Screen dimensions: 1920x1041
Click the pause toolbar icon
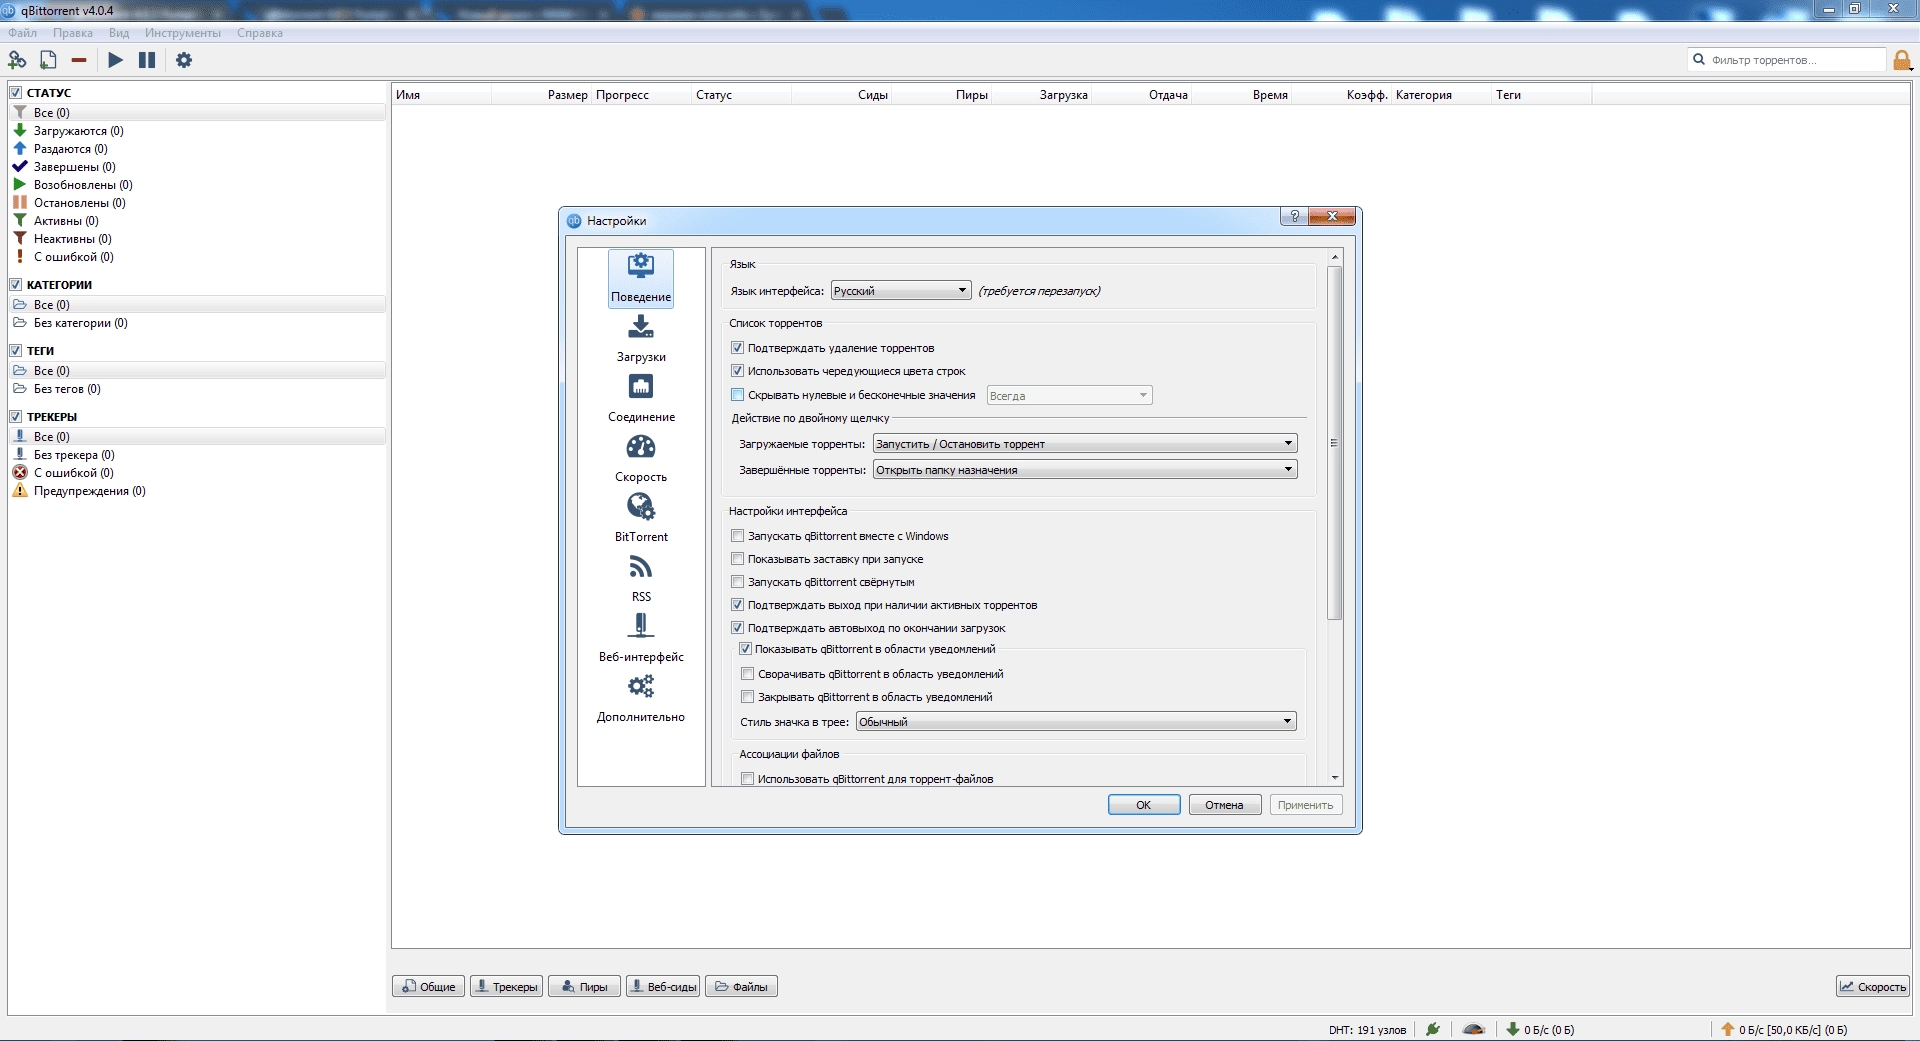click(147, 60)
